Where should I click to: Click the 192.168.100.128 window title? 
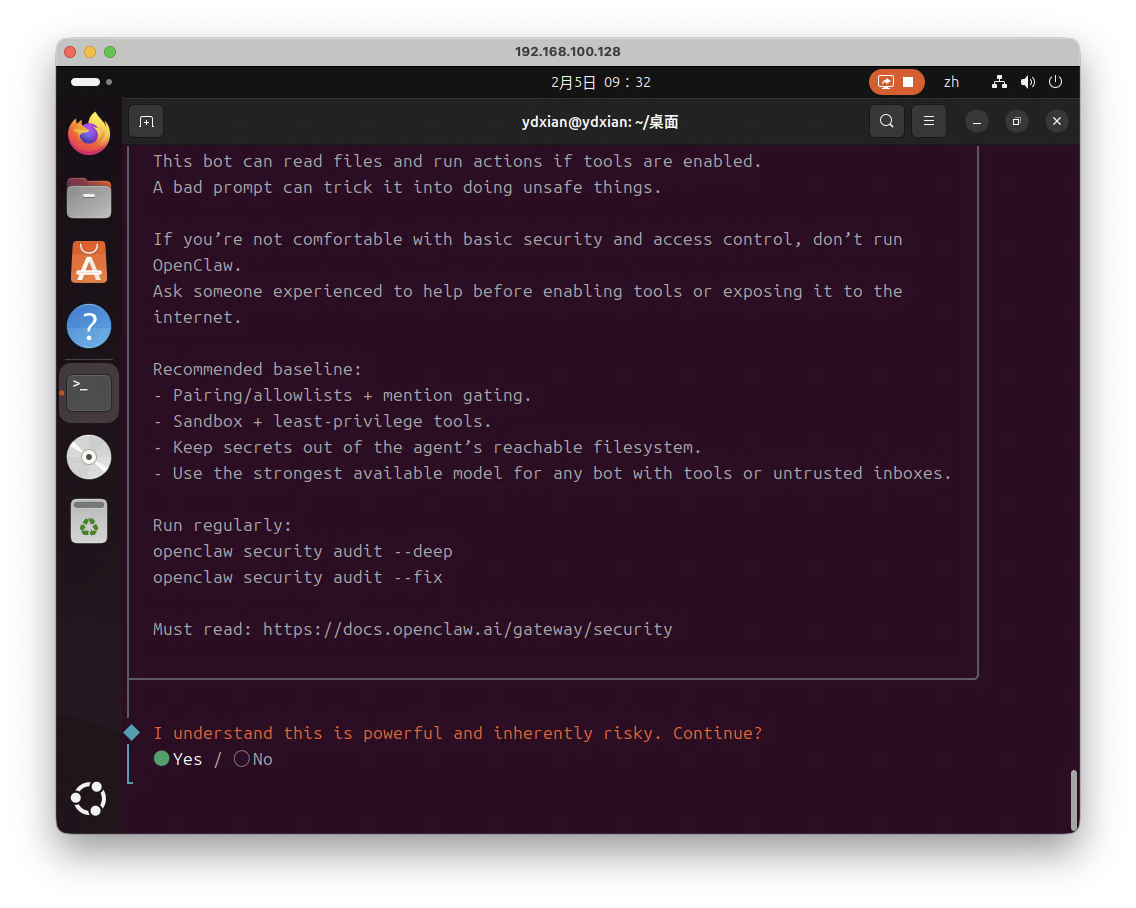click(x=568, y=51)
